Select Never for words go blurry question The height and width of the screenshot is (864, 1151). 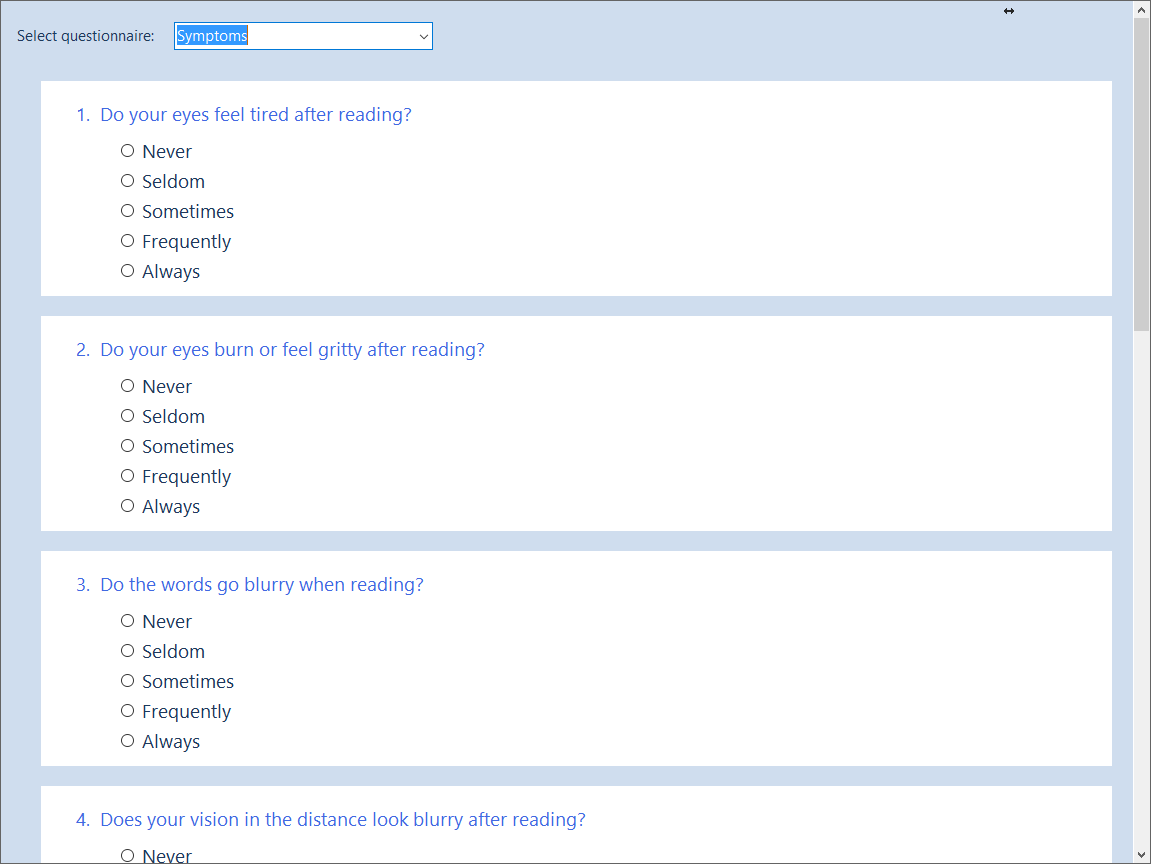click(127, 621)
